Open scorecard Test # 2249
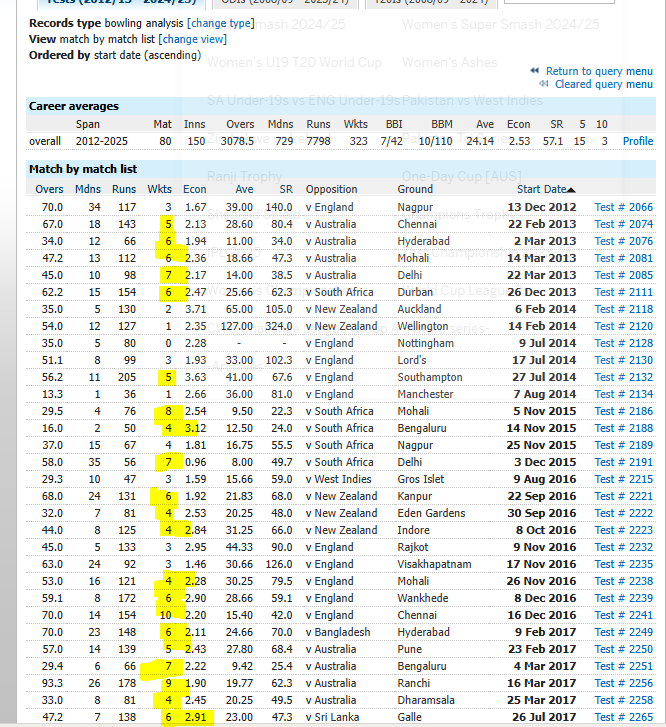Viewport: 666px width, 727px height. (x=623, y=632)
